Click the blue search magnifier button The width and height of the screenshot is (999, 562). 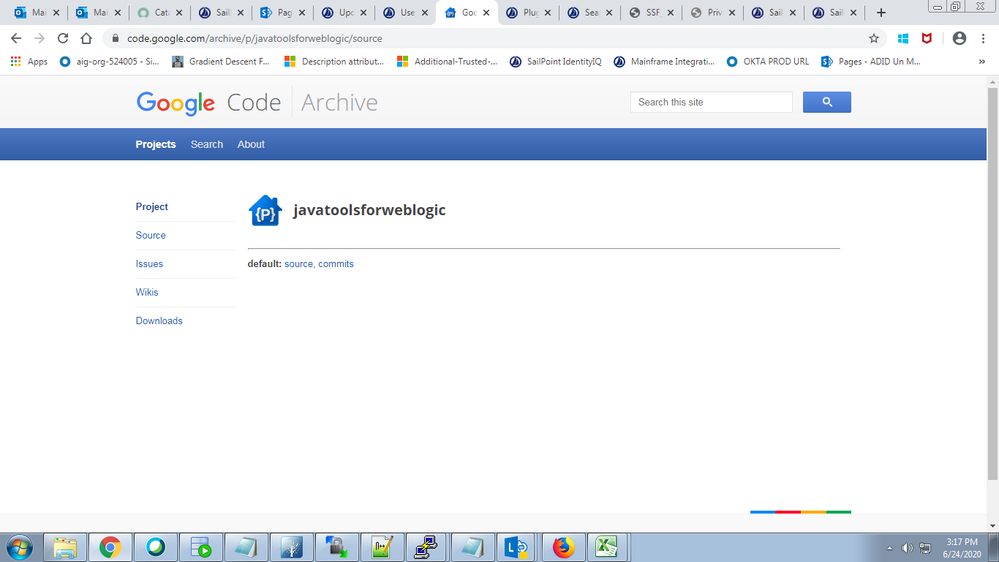pos(826,102)
